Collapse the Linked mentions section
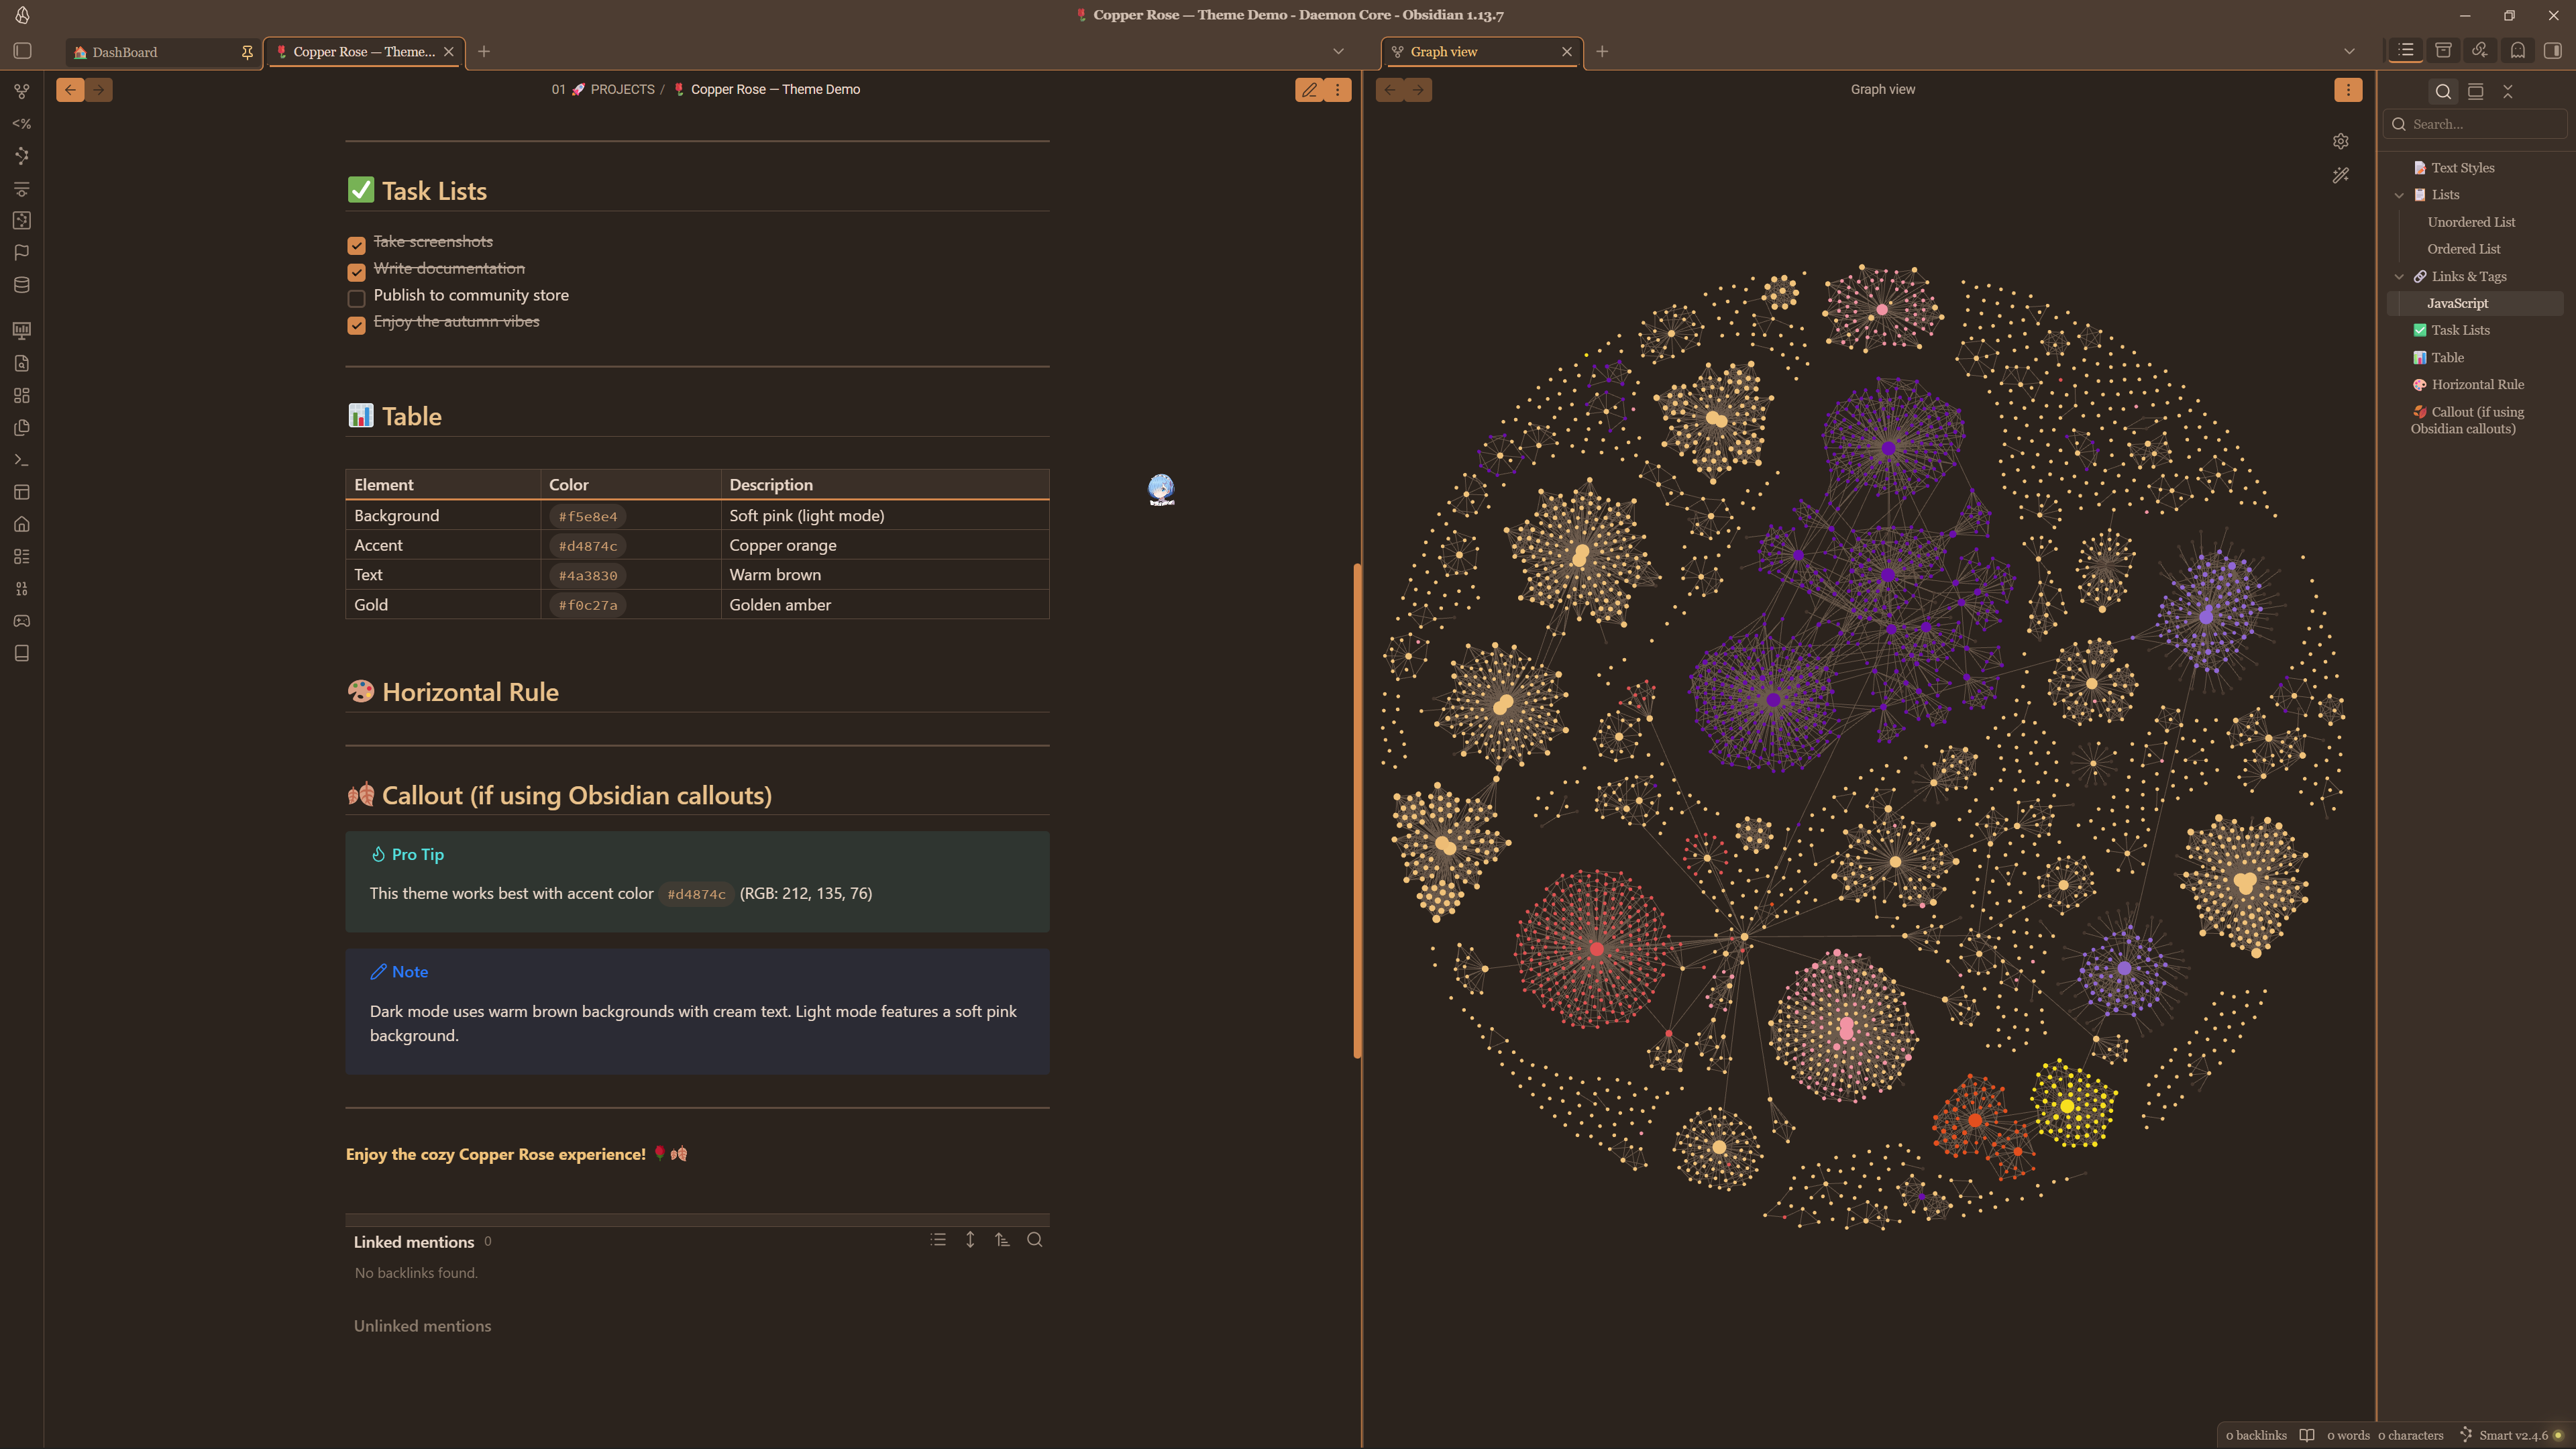The image size is (2576, 1449). tap(414, 1242)
